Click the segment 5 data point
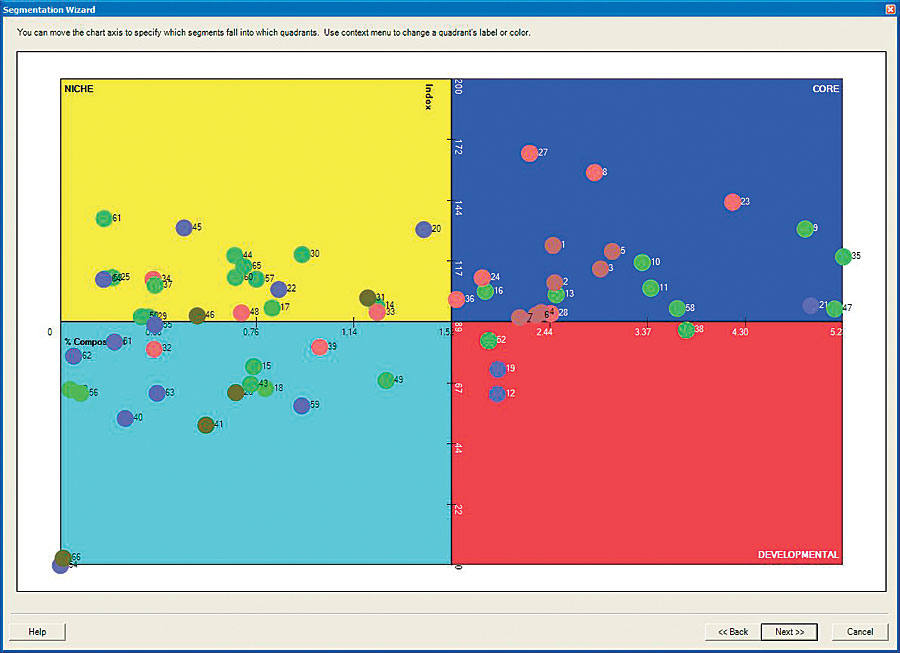 [612, 251]
